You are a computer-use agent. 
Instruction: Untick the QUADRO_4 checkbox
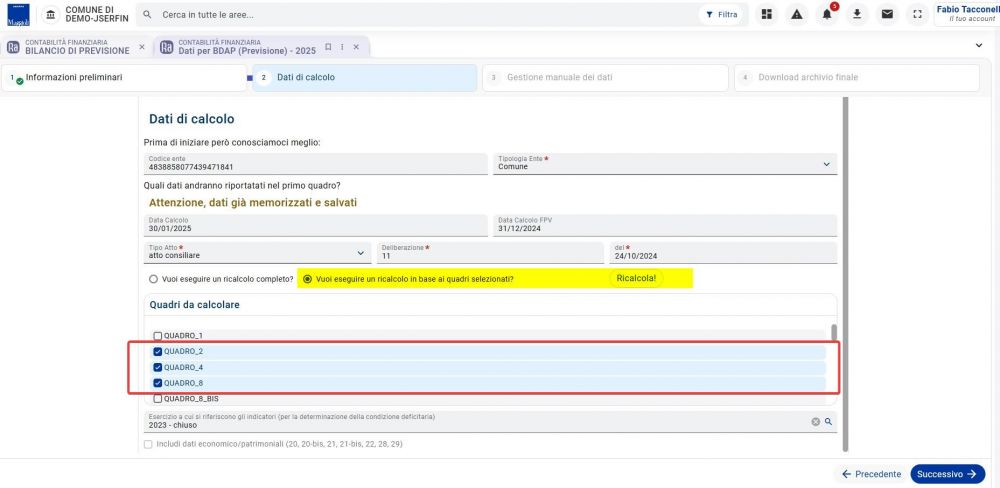158,367
